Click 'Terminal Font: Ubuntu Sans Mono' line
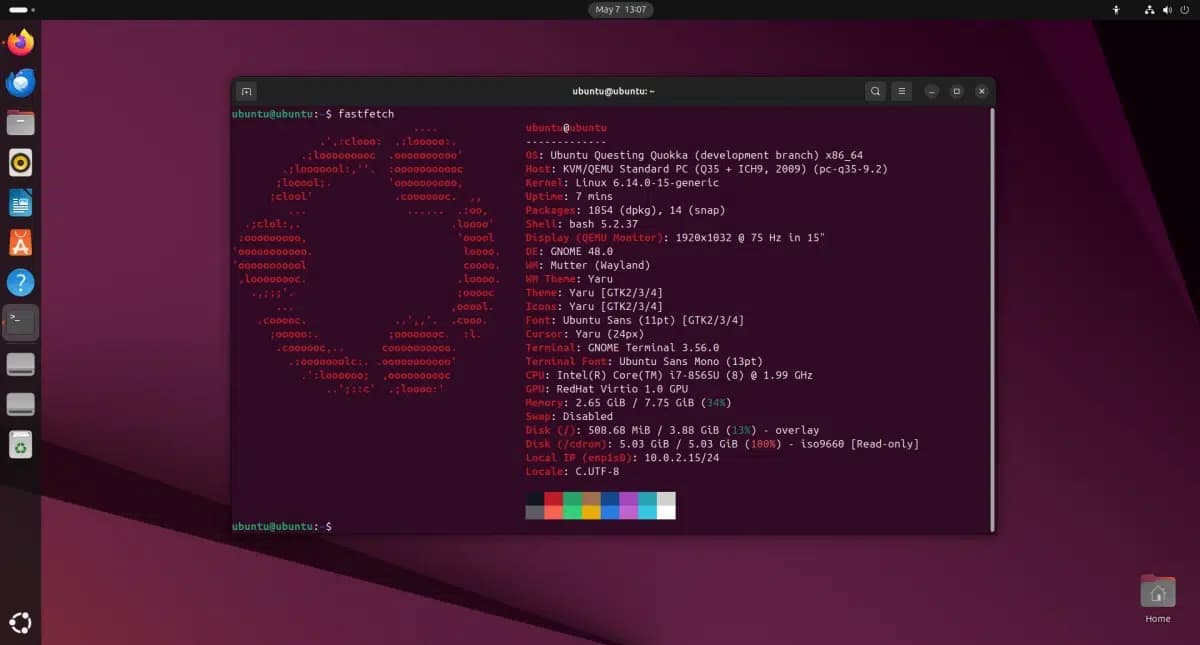Screen dimensions: 1200x645 644,362
